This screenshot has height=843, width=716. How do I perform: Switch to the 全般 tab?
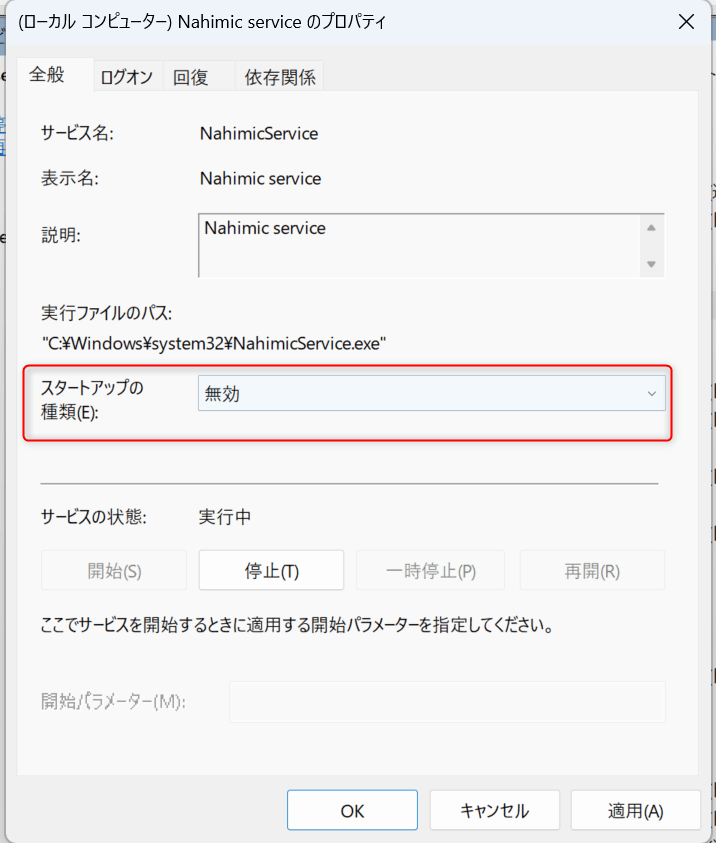[x=55, y=75]
